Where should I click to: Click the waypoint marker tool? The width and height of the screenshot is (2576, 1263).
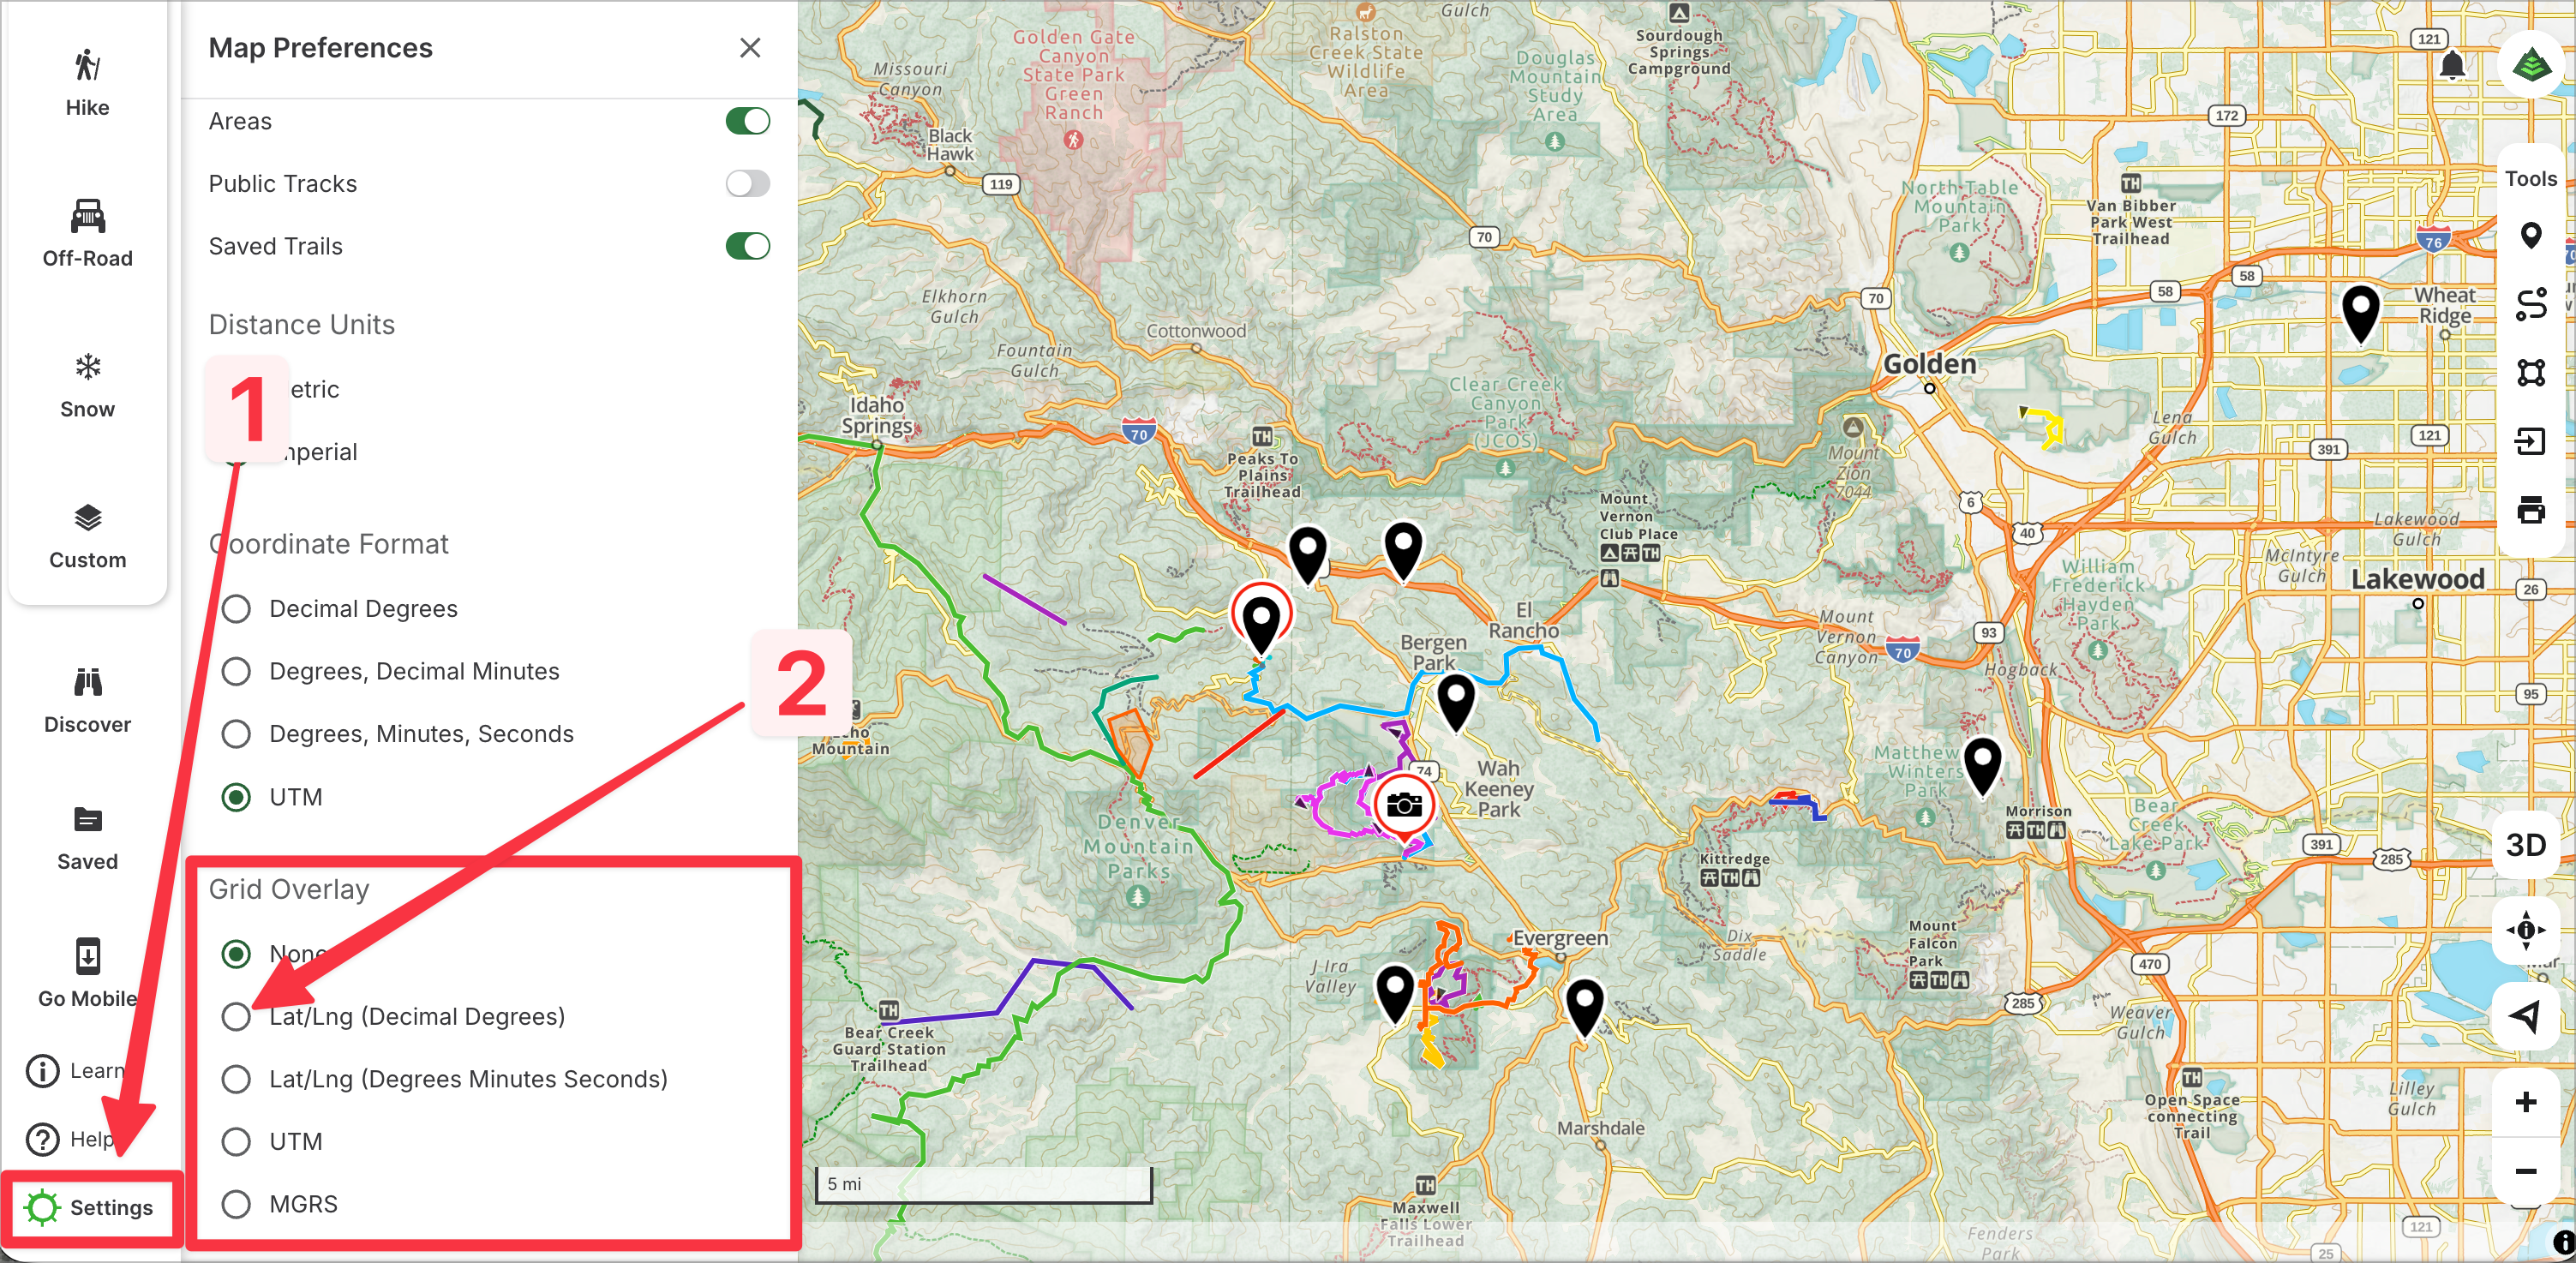(2530, 236)
